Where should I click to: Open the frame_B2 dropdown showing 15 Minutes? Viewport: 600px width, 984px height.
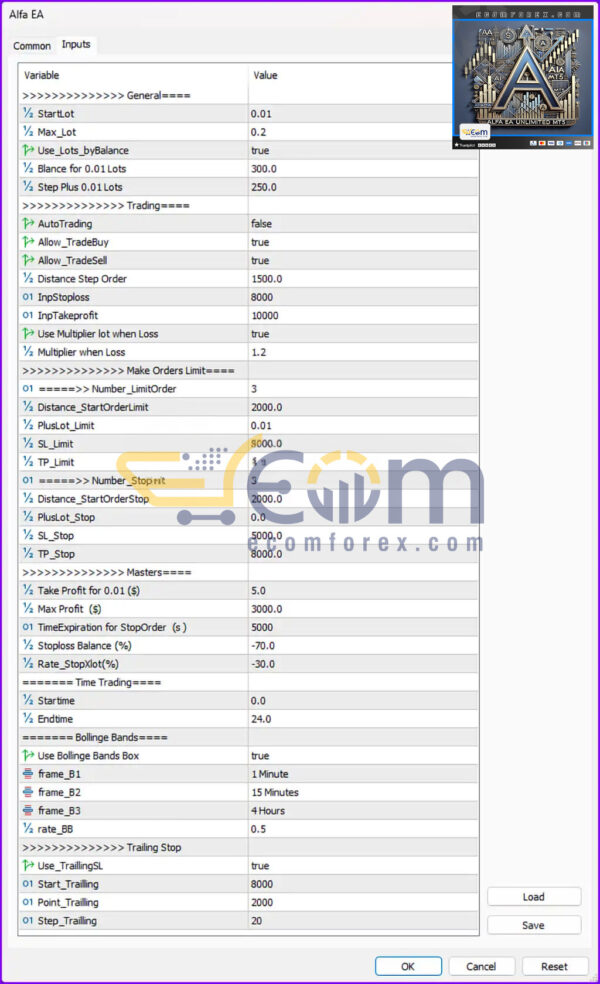coord(362,792)
